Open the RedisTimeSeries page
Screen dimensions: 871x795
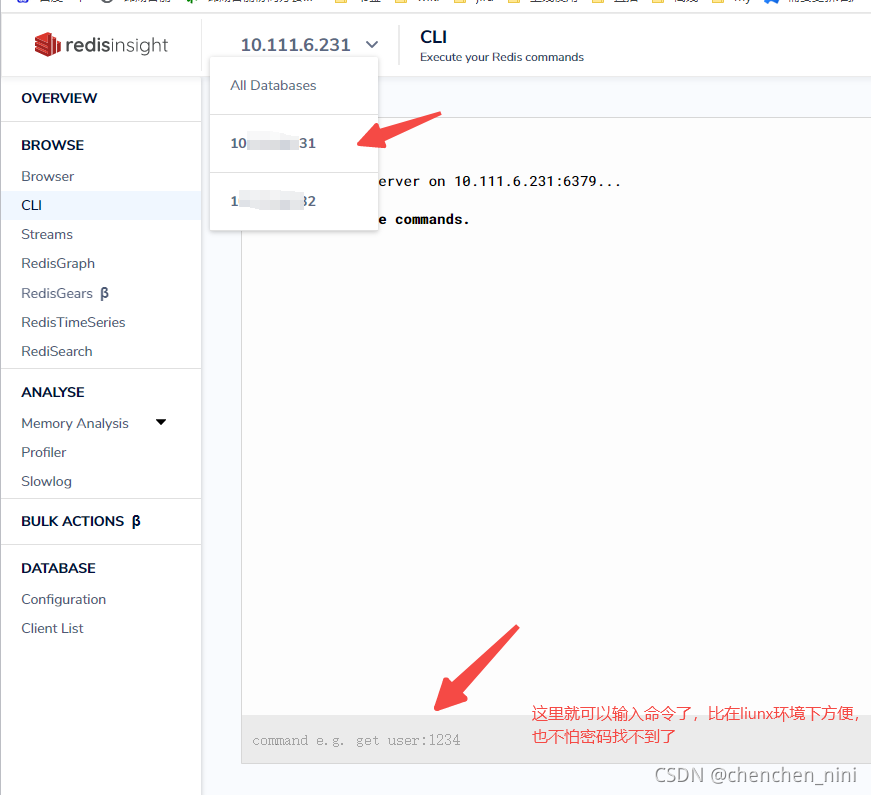(x=73, y=322)
